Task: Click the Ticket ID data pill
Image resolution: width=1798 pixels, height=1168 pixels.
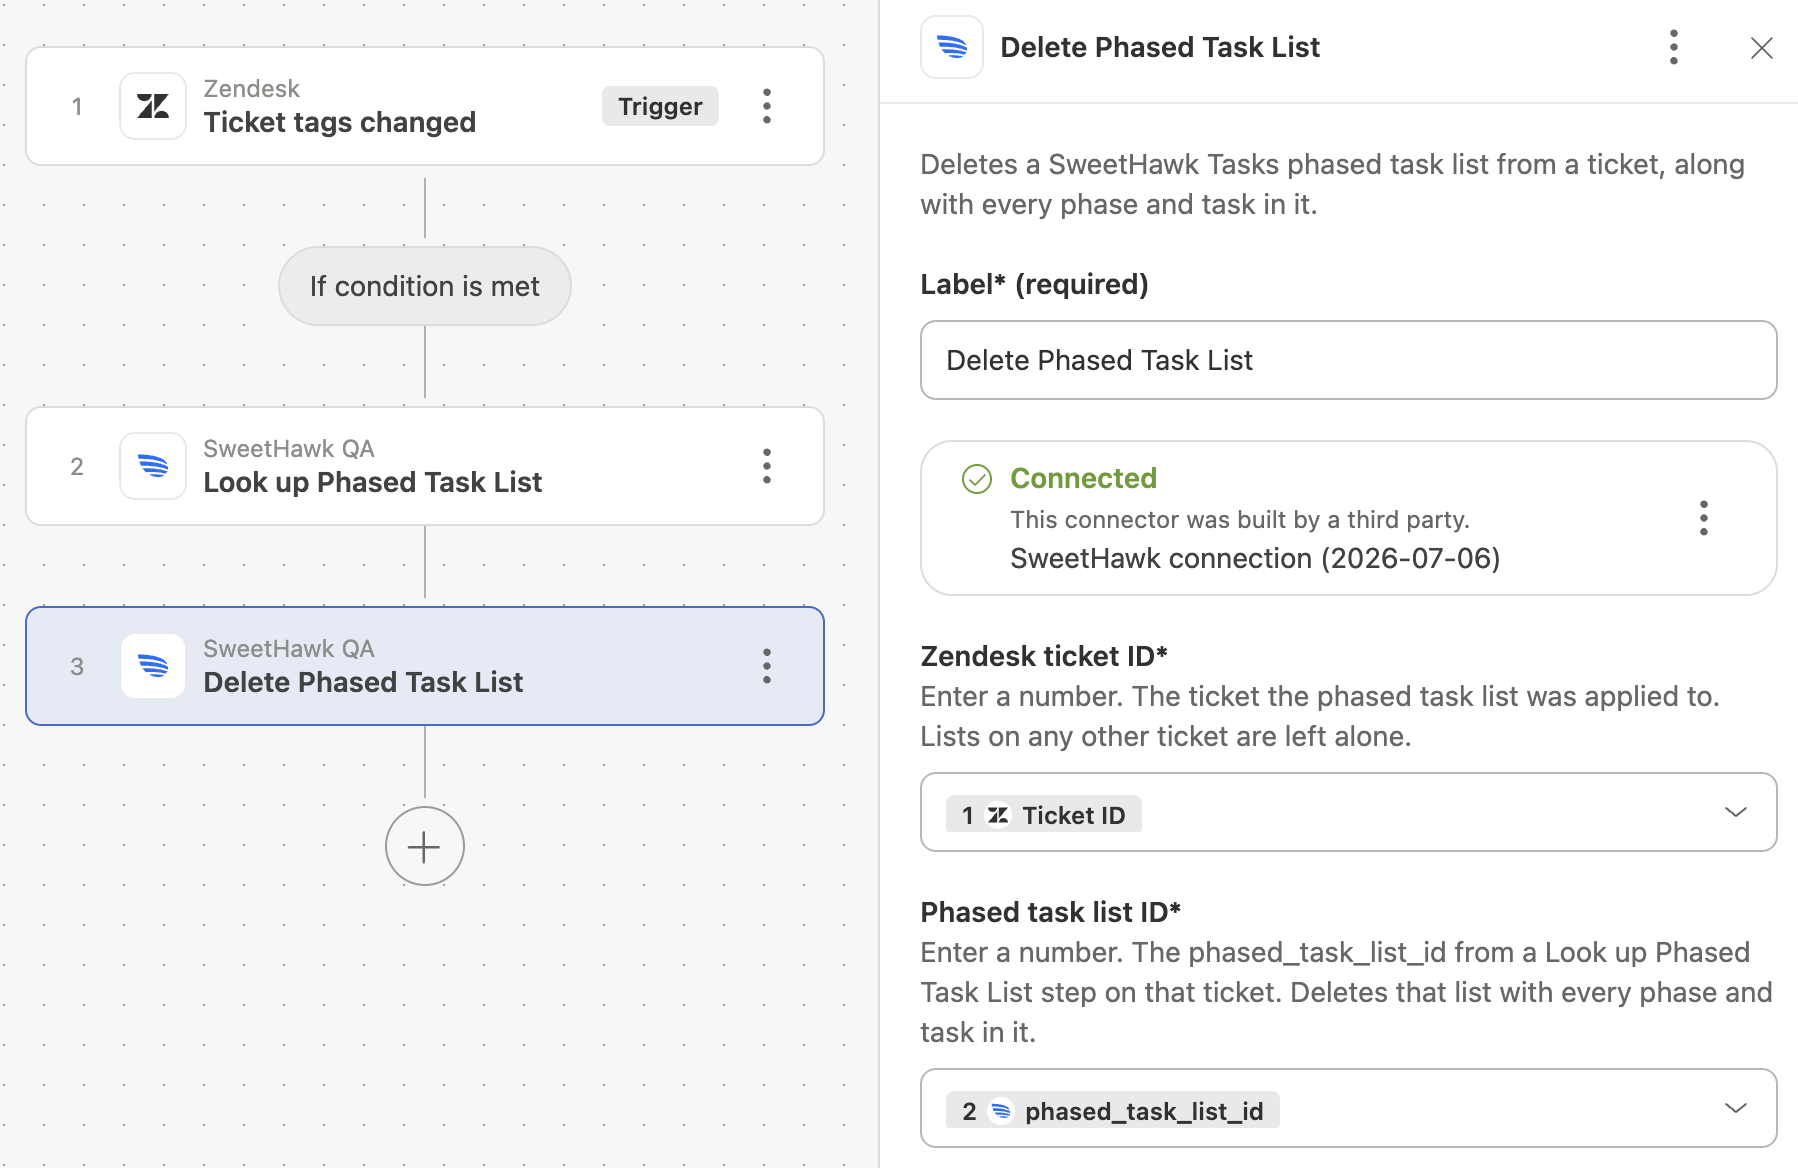Action: pyautogui.click(x=1044, y=815)
